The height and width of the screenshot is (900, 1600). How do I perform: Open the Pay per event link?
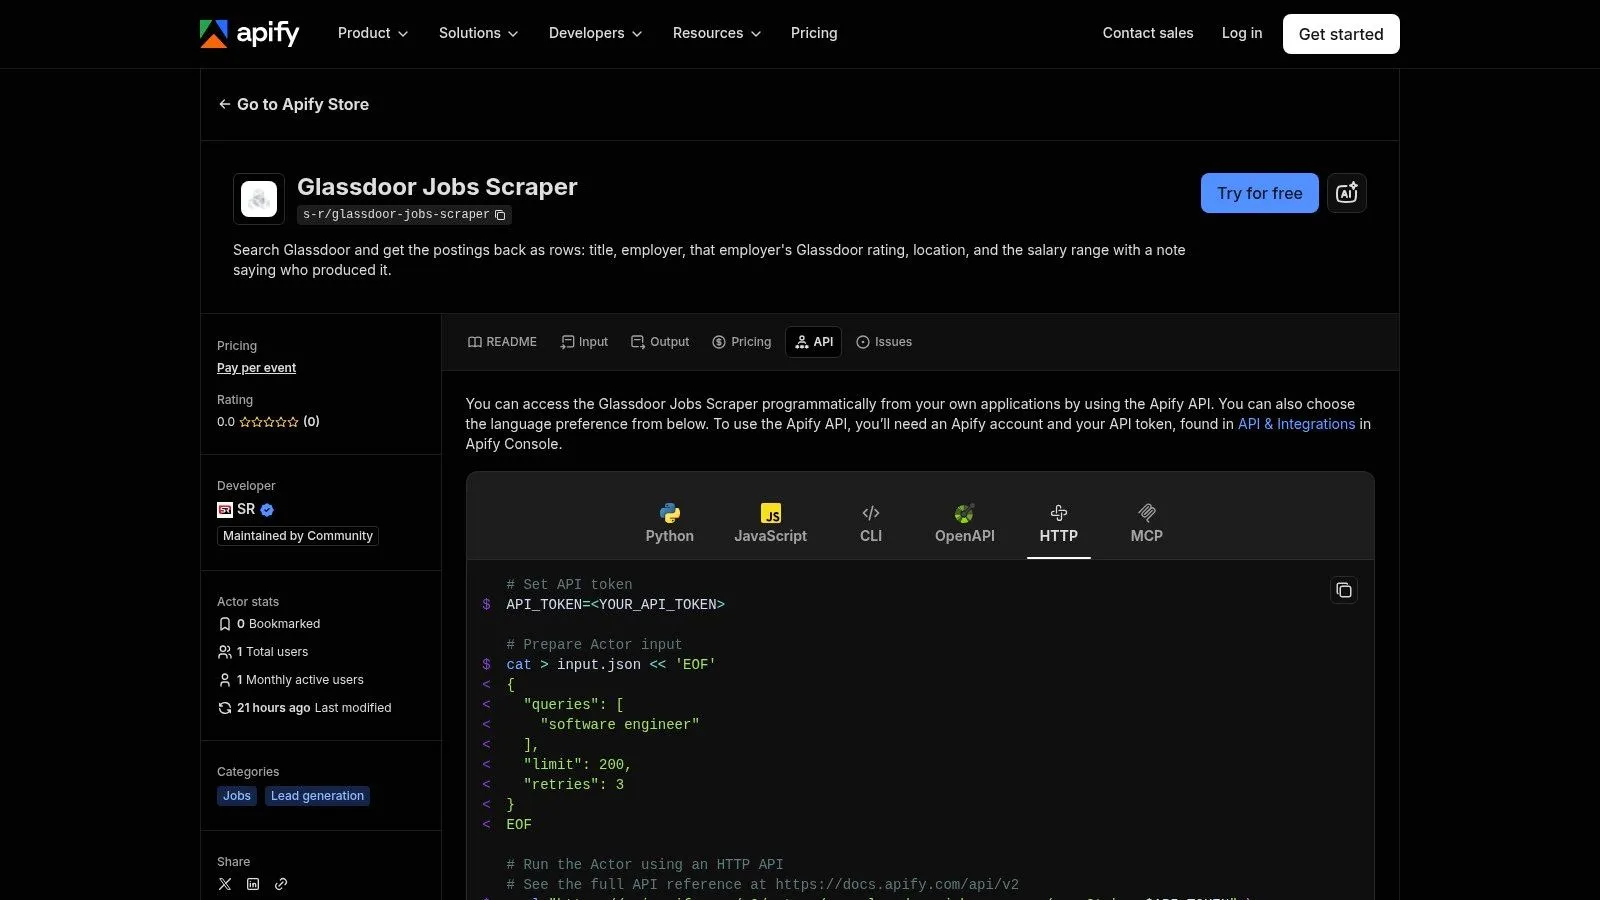[x=256, y=368]
